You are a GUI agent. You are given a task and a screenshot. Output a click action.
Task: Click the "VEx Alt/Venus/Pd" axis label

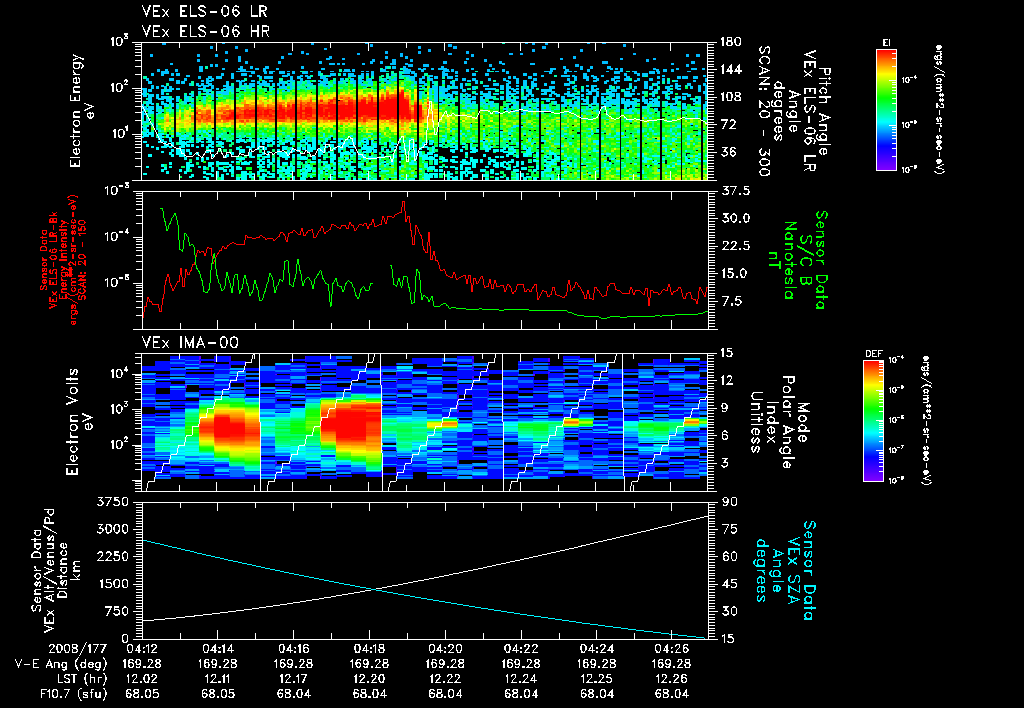(50, 570)
